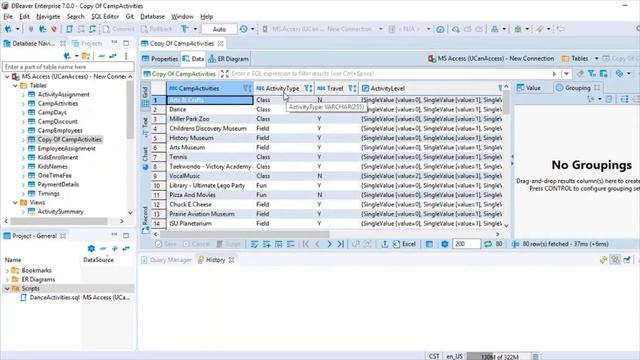The image size is (640, 360).
Task: Click the Add row icon in results toolbar
Action: pos(267,244)
